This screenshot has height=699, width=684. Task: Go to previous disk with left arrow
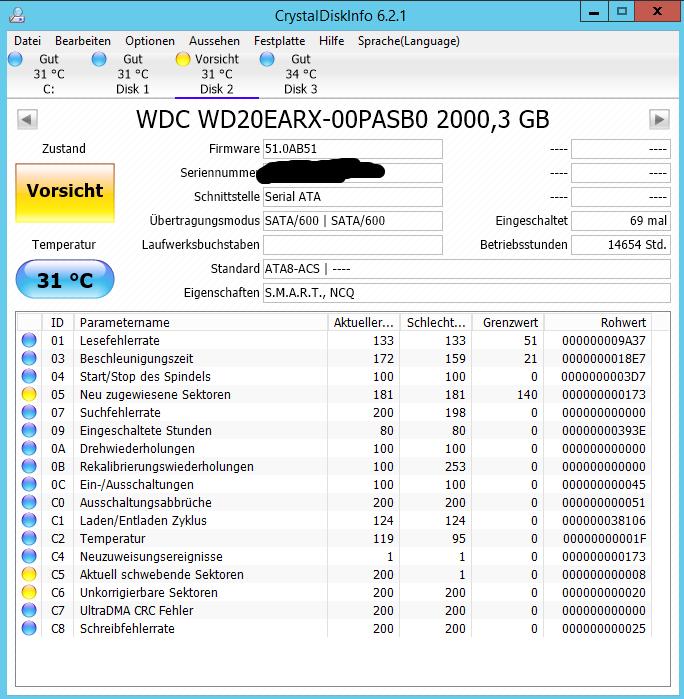pos(27,119)
